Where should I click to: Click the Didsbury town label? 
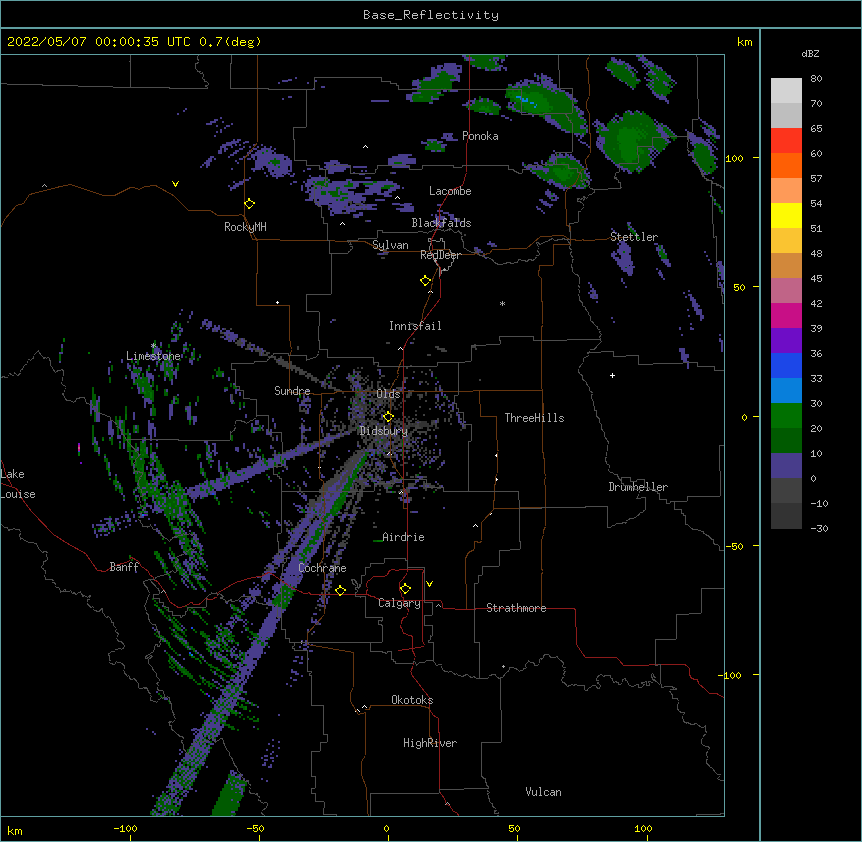383,431
